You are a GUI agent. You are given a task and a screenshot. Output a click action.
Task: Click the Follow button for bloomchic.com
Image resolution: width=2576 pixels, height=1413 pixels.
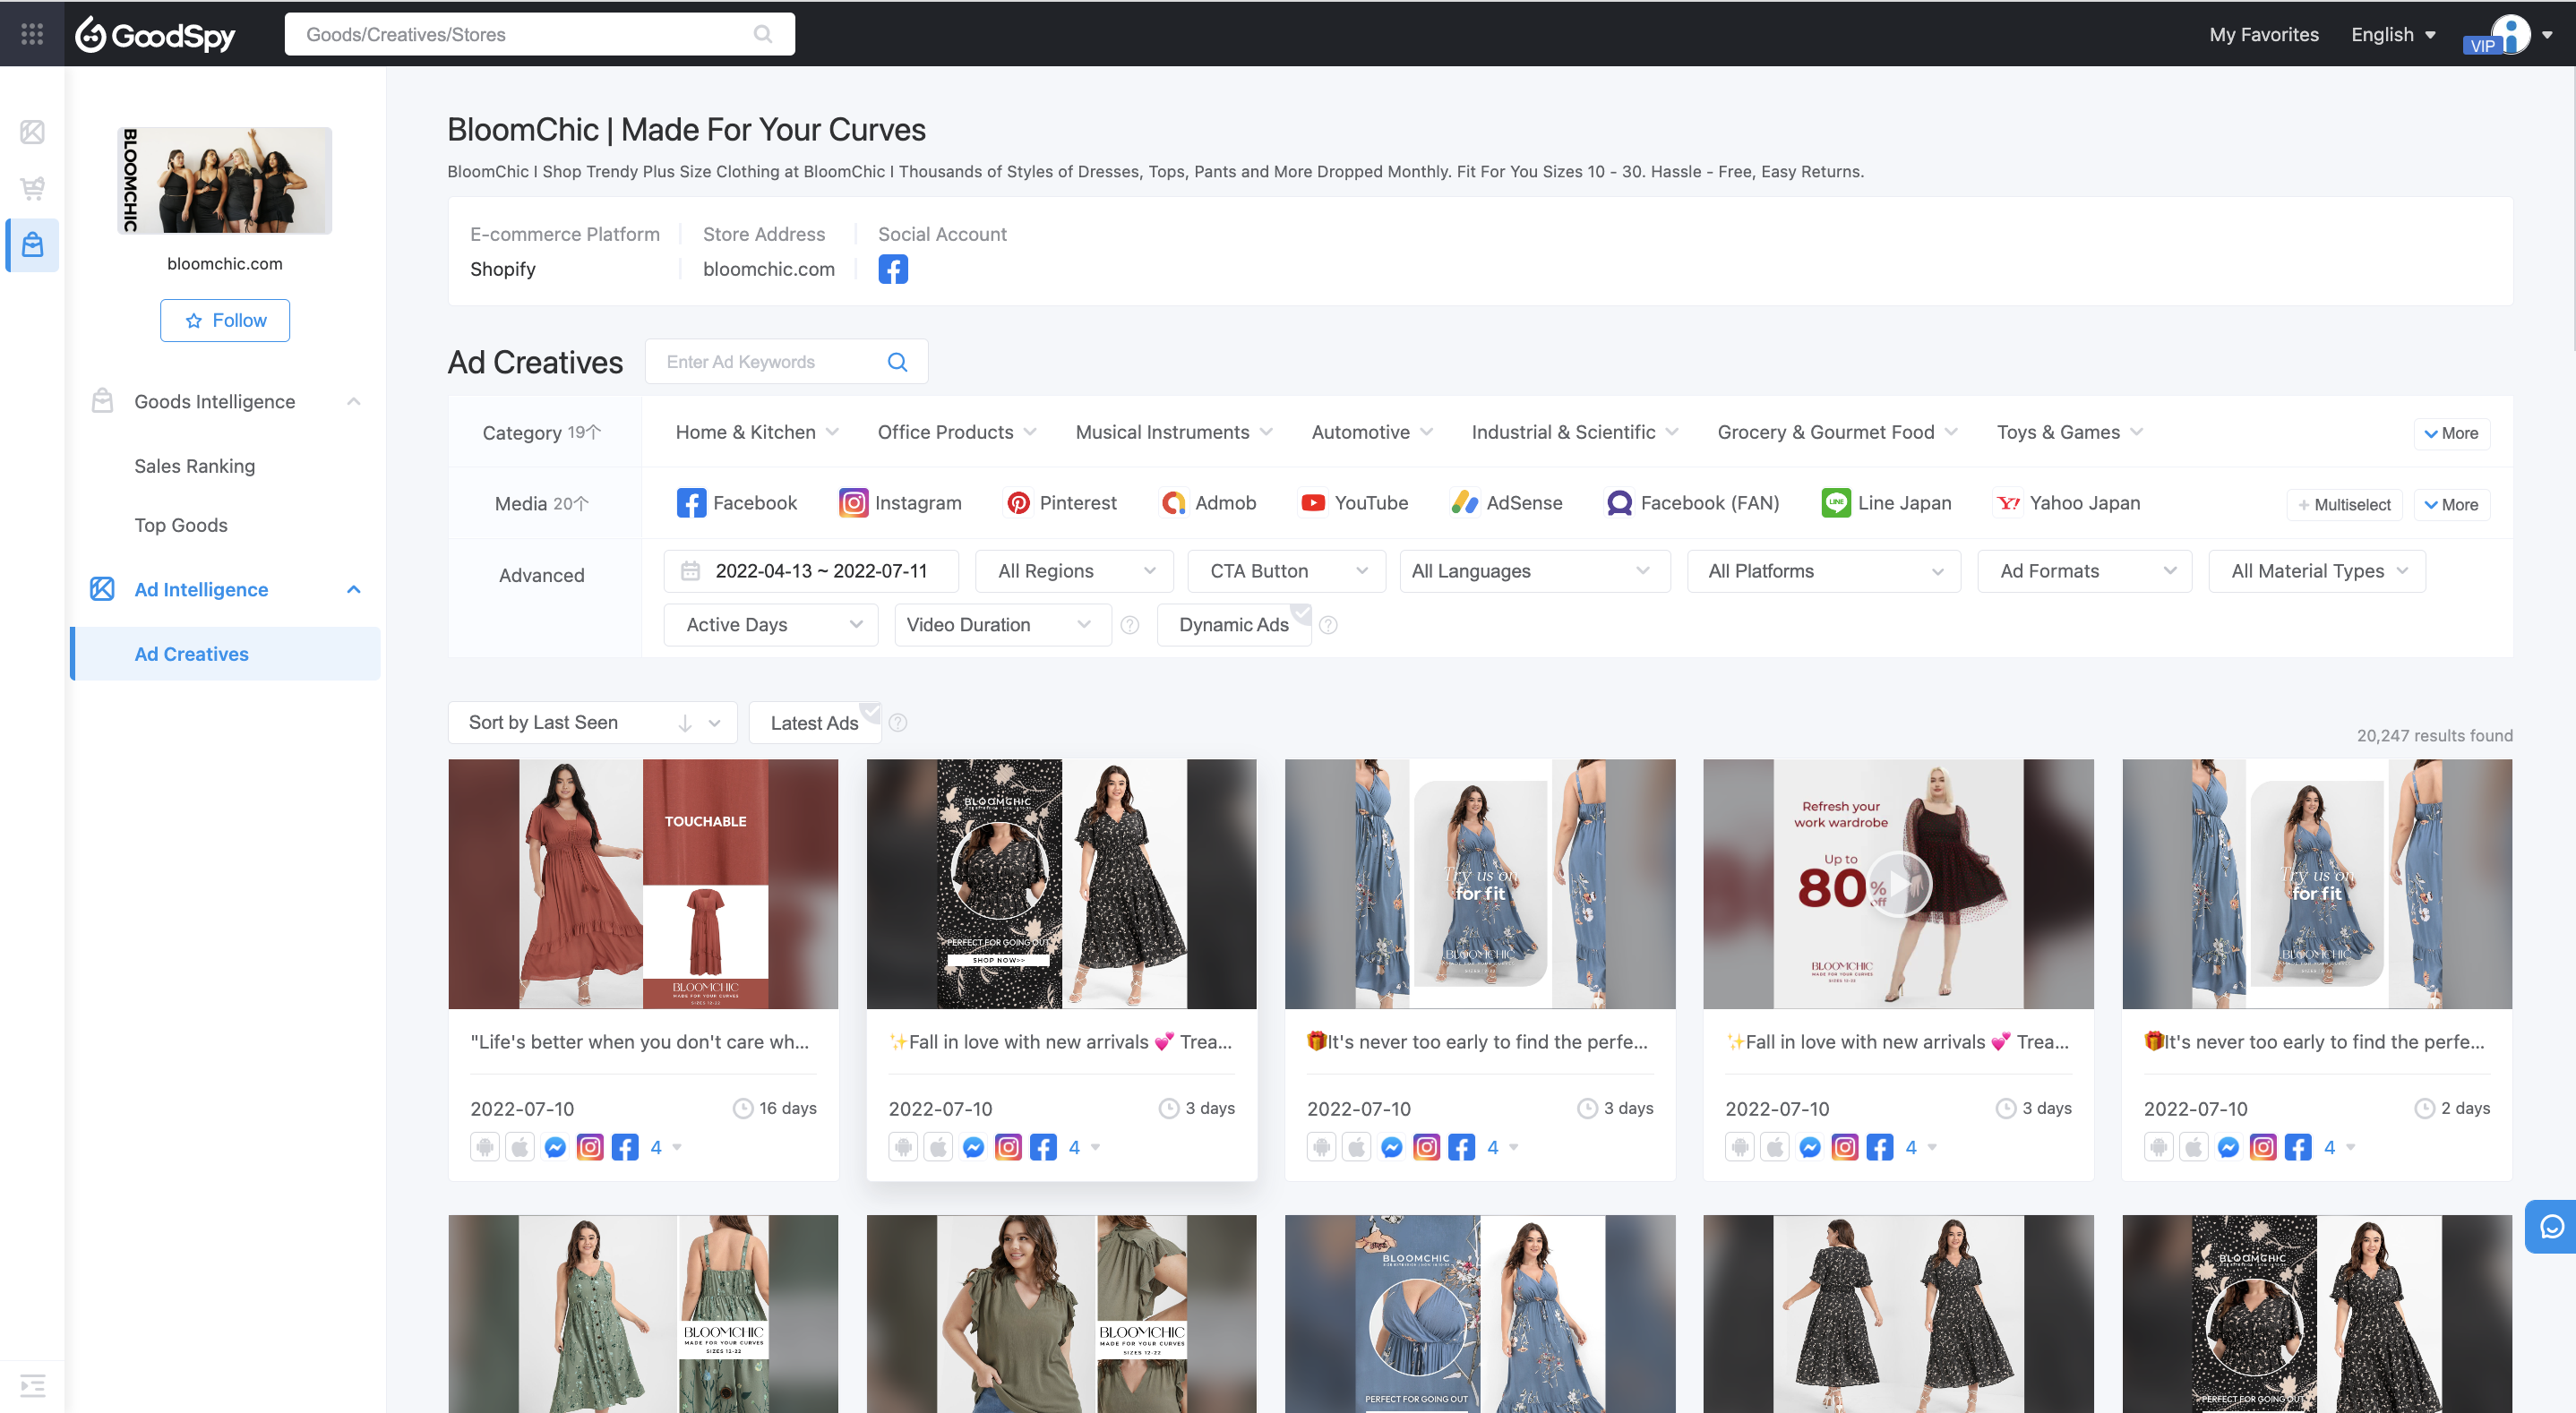pyautogui.click(x=221, y=321)
